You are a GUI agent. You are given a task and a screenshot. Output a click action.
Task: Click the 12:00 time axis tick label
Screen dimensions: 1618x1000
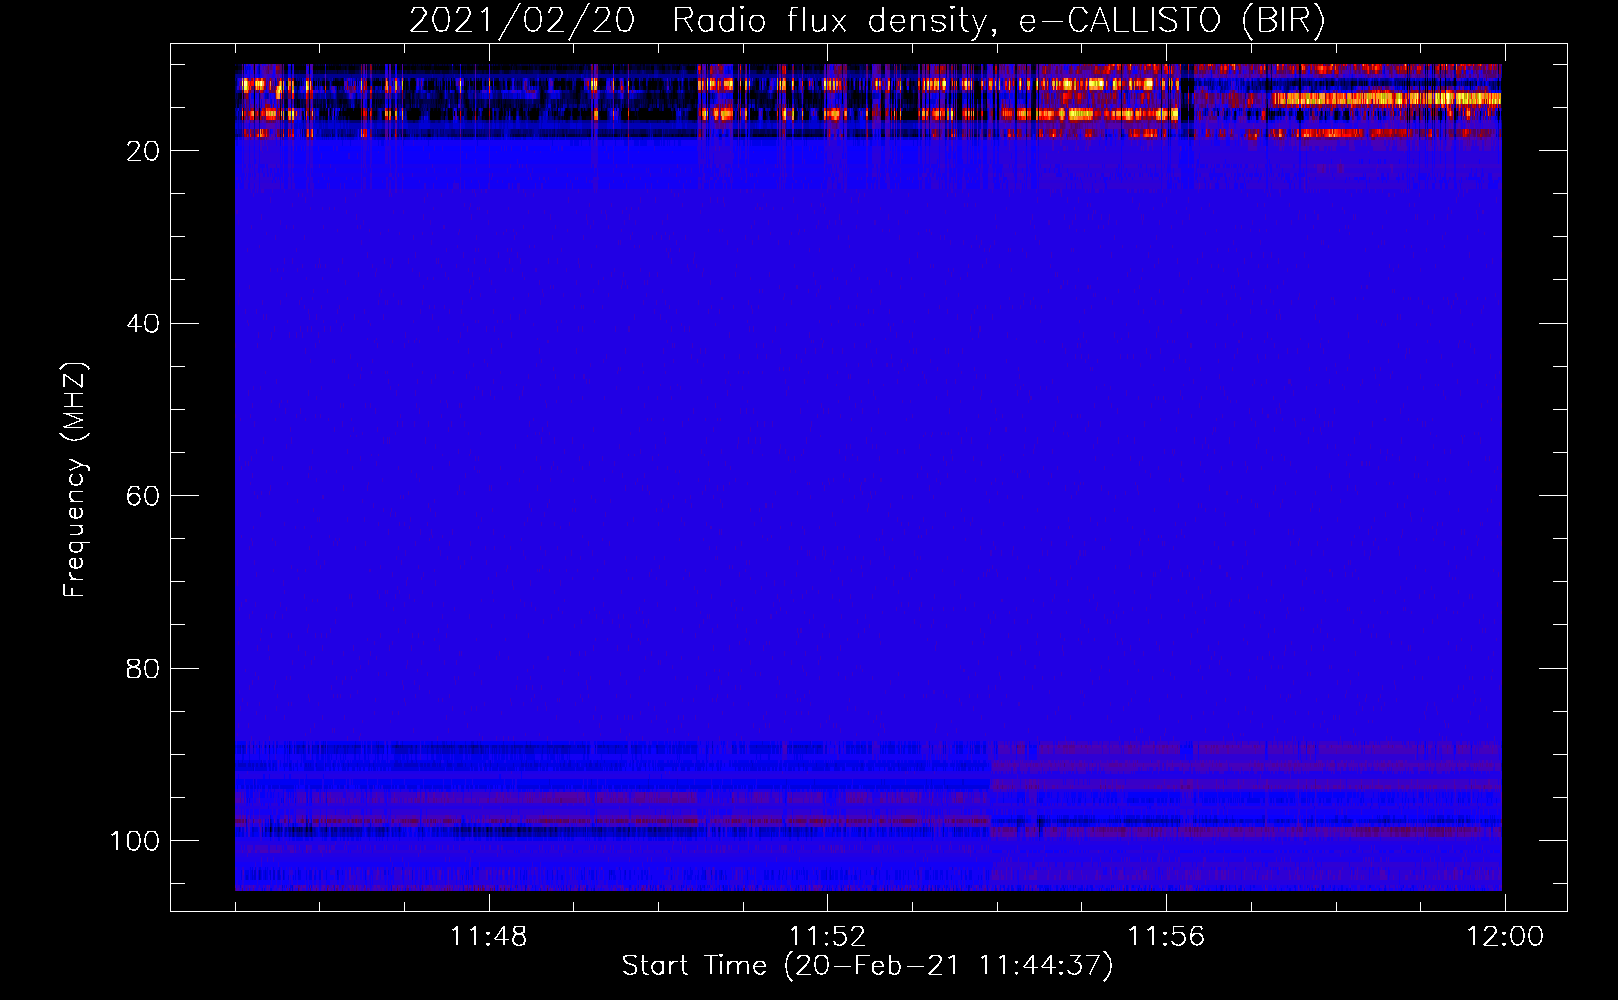(x=1505, y=936)
